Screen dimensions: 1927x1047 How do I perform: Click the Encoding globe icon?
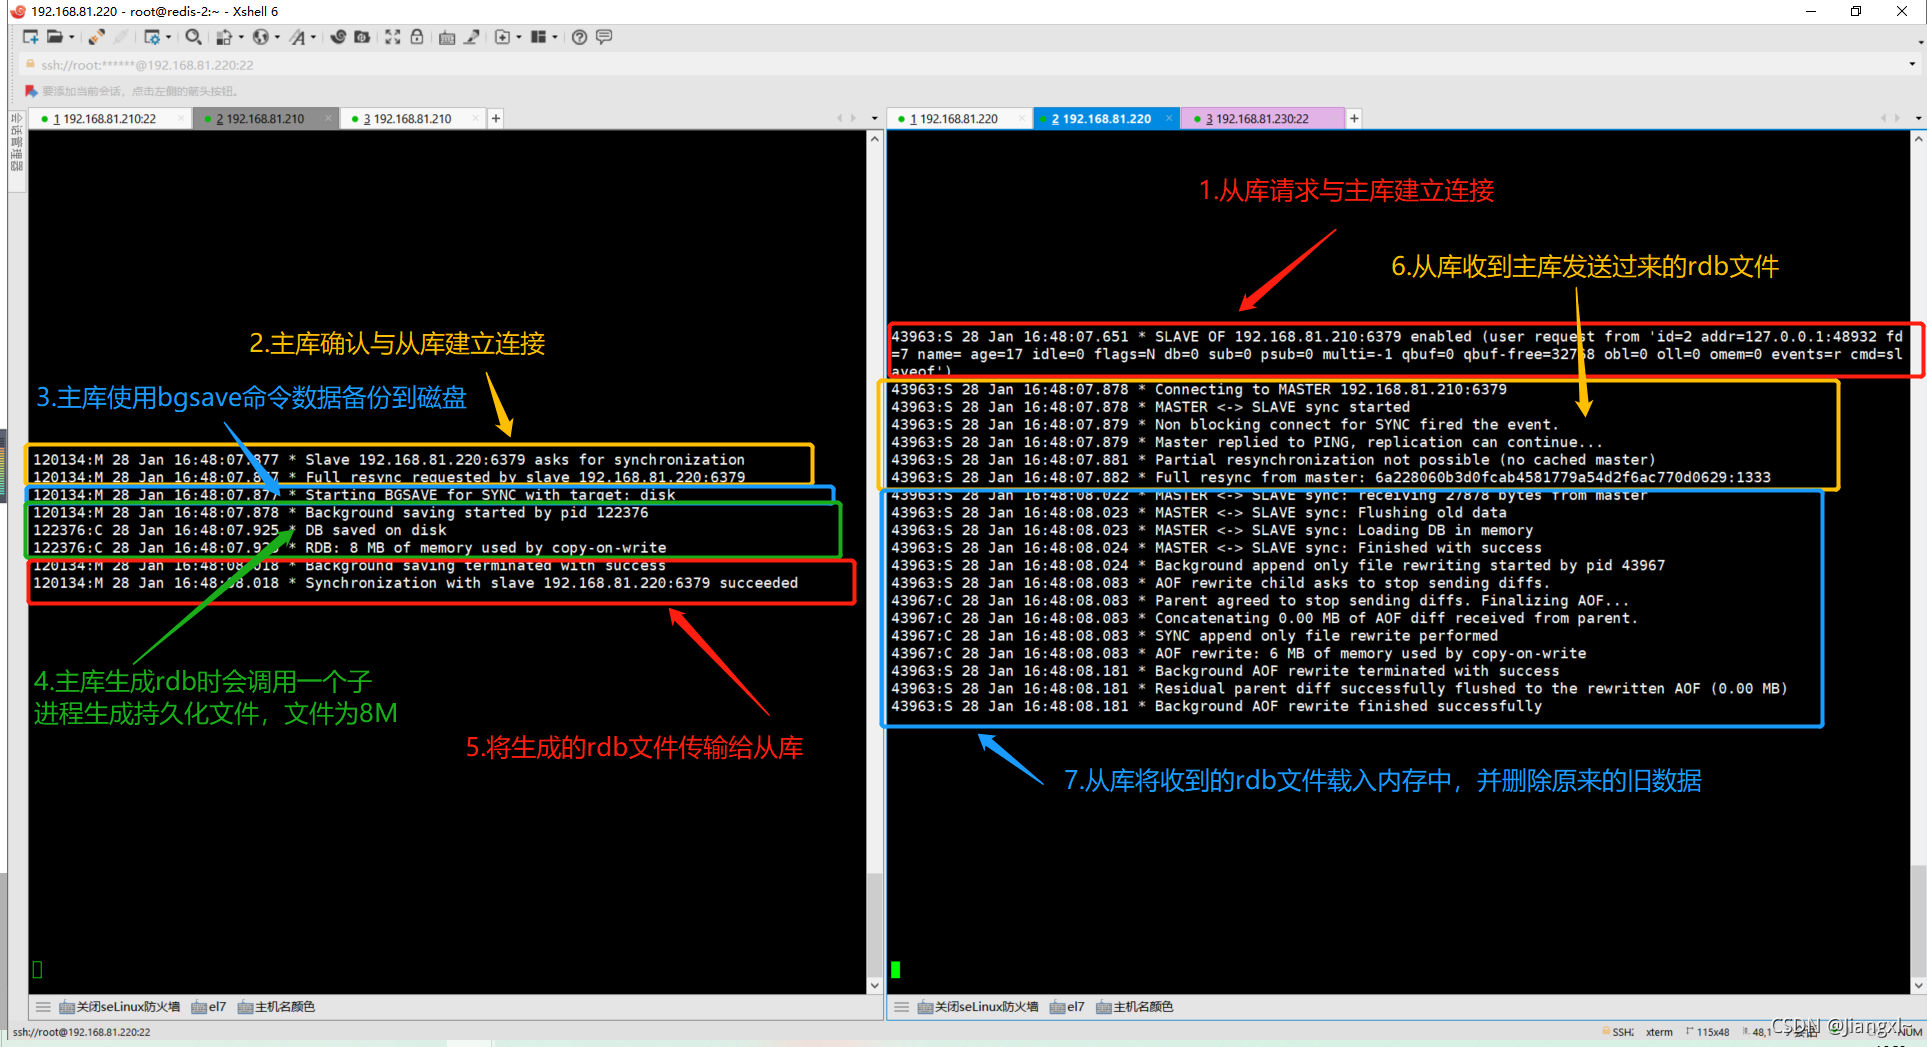261,37
